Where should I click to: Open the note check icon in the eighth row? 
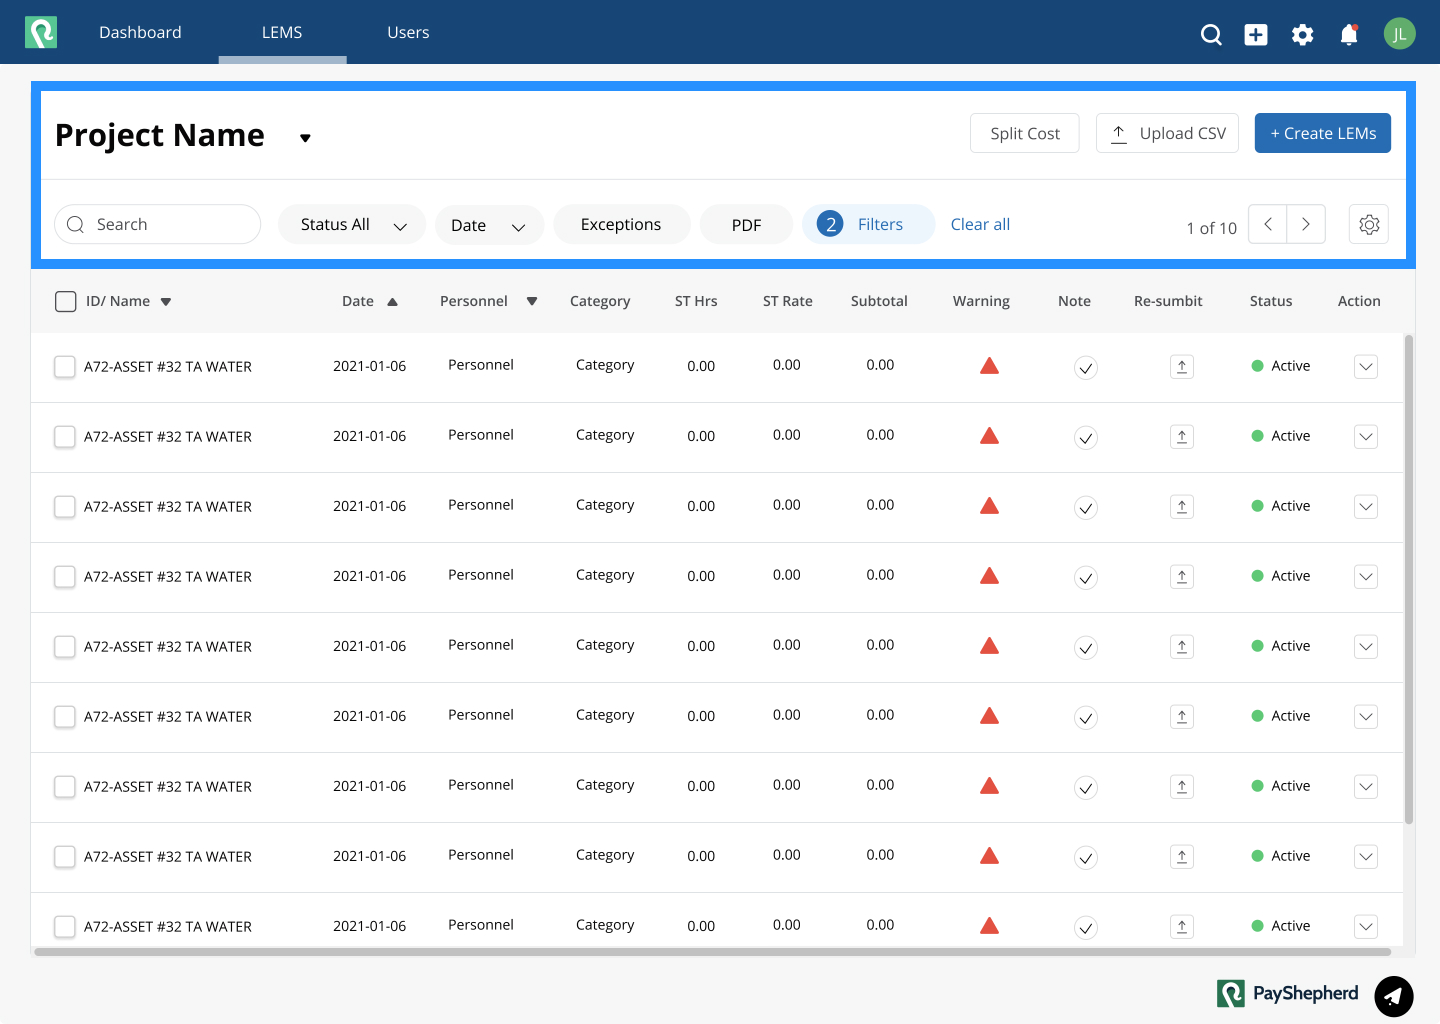pyautogui.click(x=1086, y=858)
